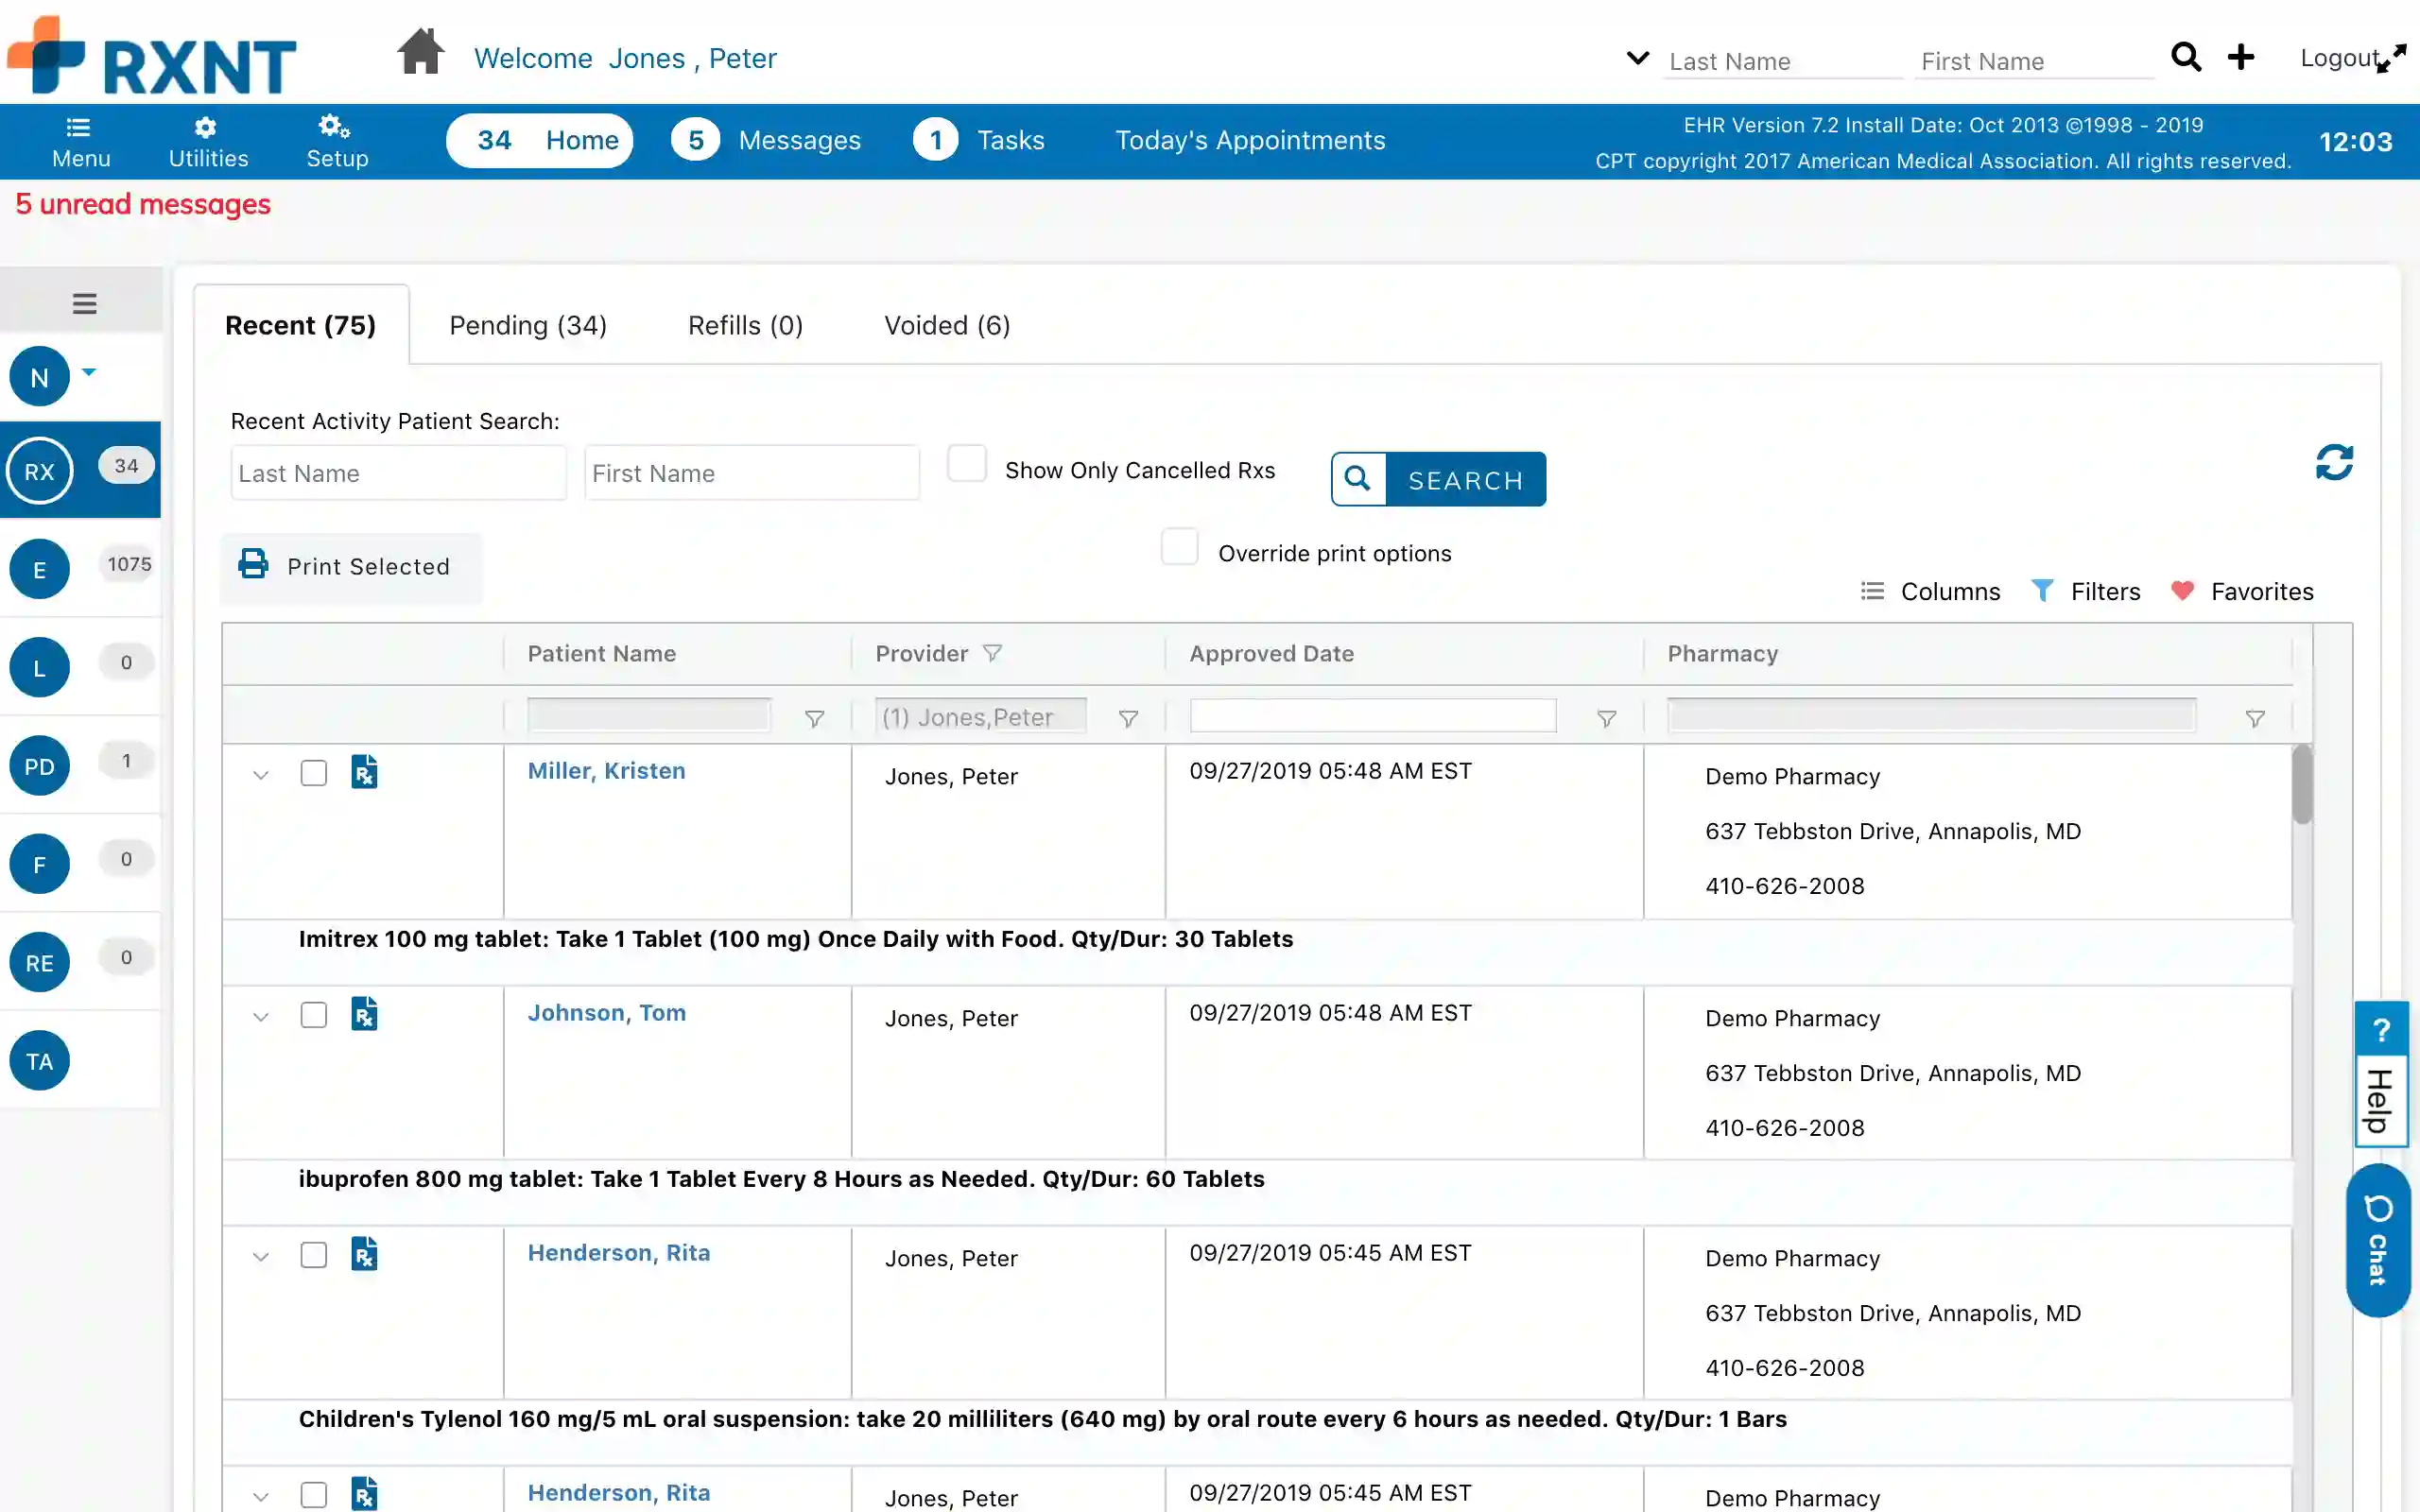Screen dimensions: 2420x1512
Task: Expand the row for Henderson, Rita
Action: [x=261, y=1255]
